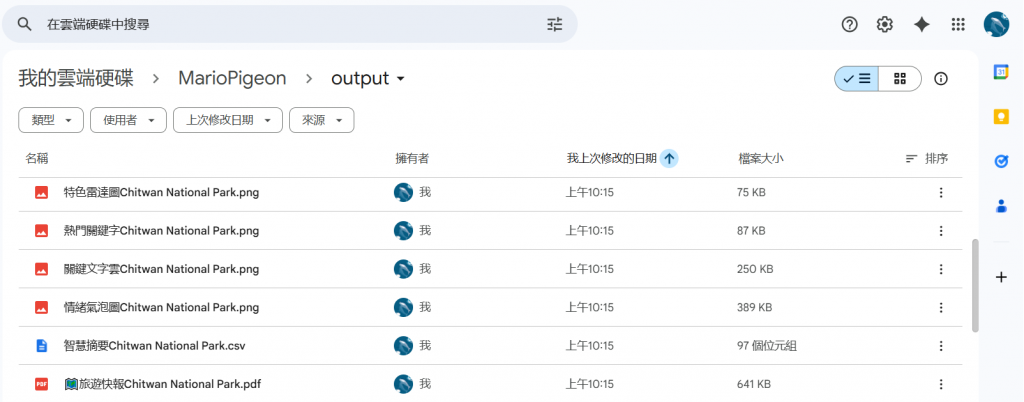Open more actions for 熱門關鍵字Chitwan National Park.png

click(x=941, y=231)
